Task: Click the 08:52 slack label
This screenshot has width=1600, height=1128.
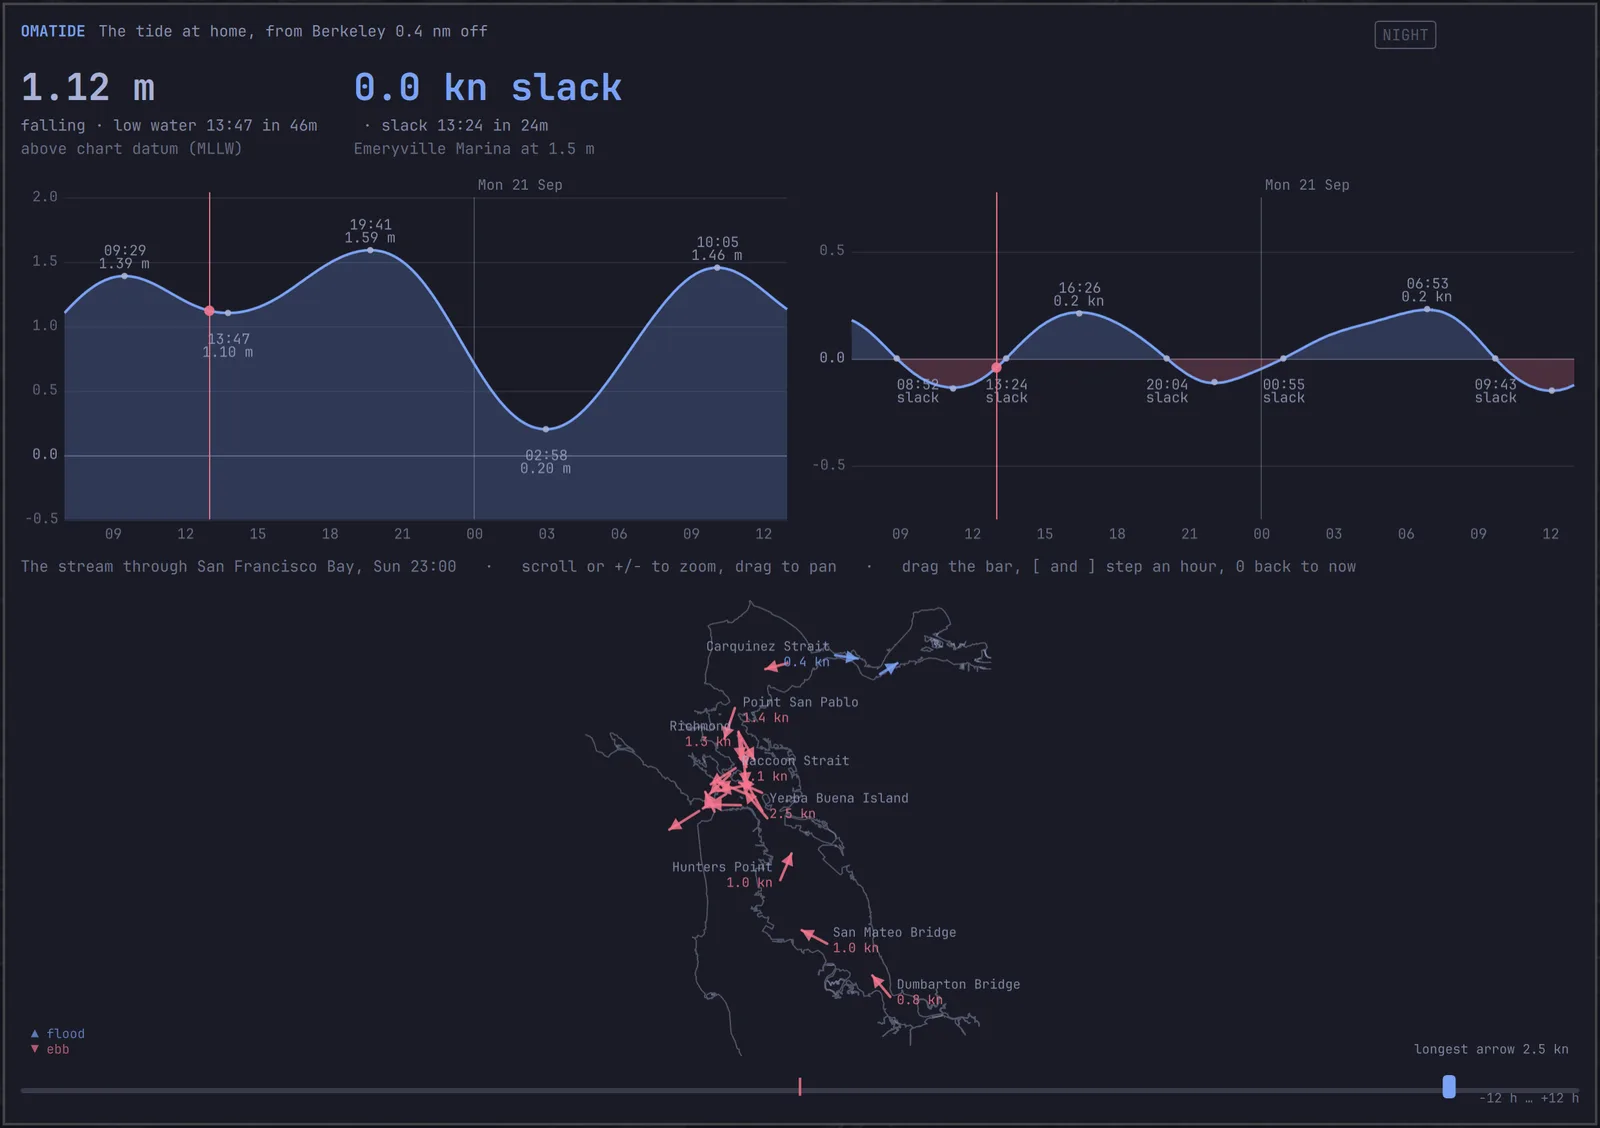Action: click(918, 391)
